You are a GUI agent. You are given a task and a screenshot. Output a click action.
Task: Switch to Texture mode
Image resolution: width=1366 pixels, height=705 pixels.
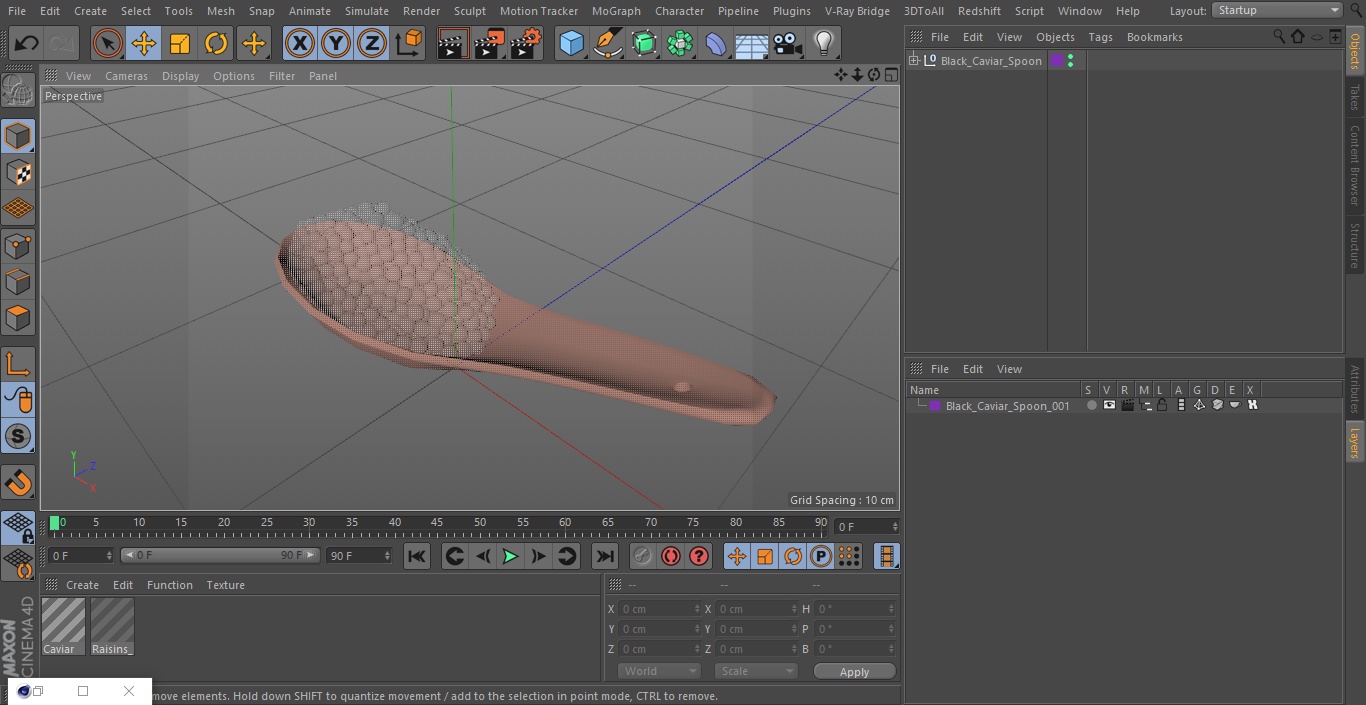click(18, 172)
